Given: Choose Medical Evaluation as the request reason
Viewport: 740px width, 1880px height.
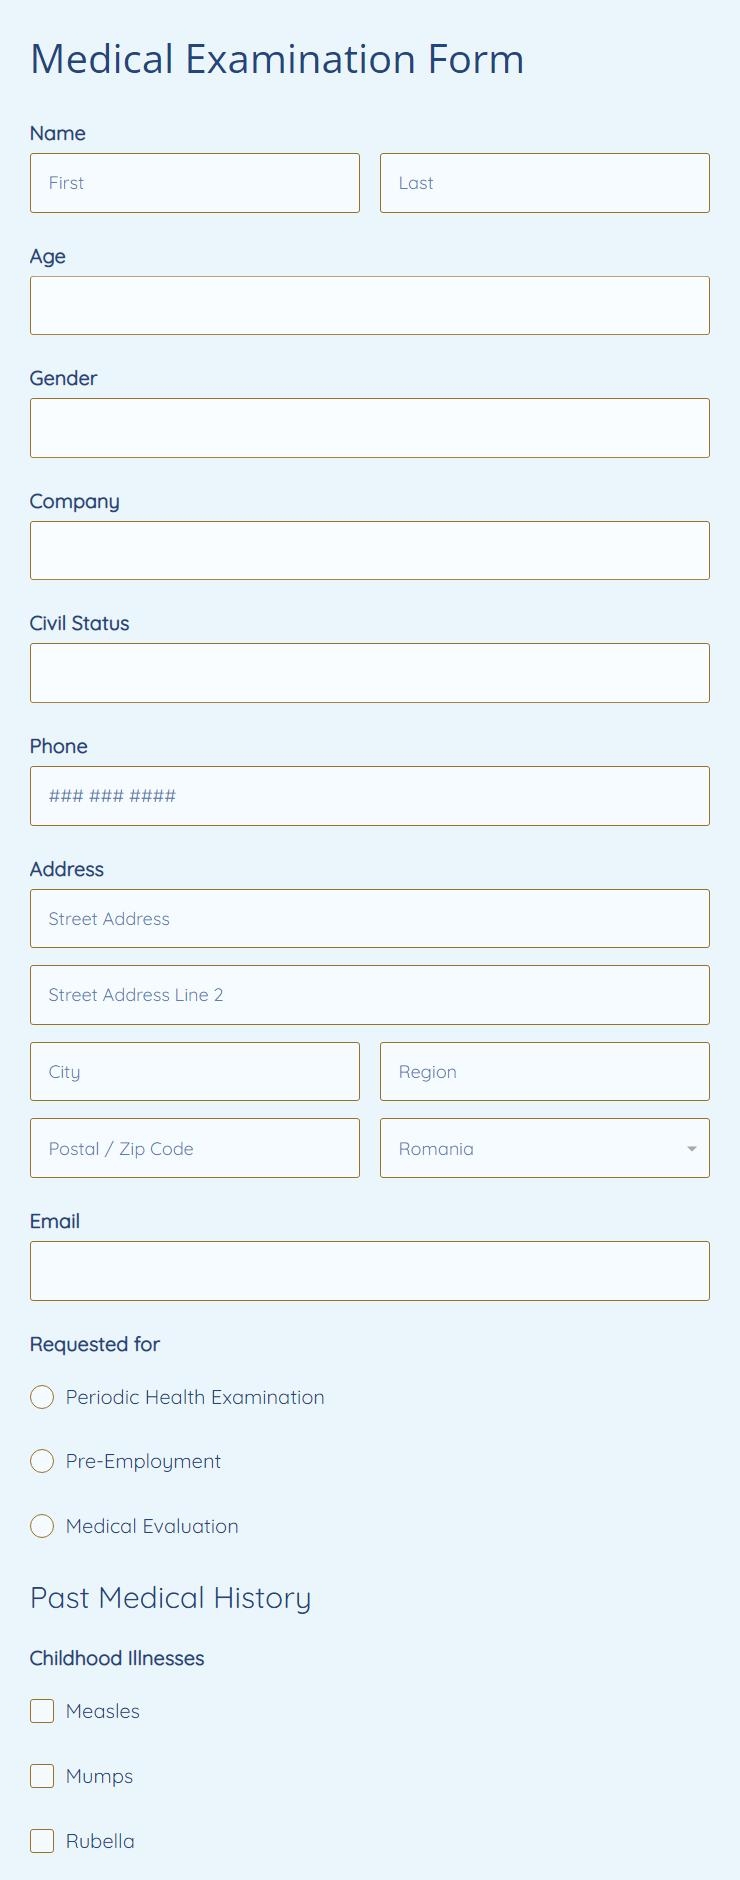Looking at the screenshot, I should [x=42, y=1526].
